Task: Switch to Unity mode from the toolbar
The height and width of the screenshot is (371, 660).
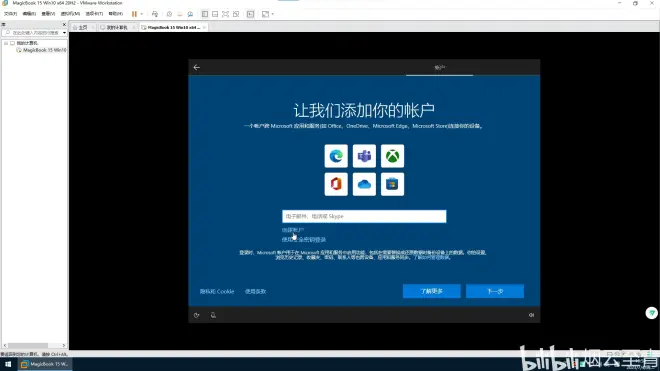Action: tap(236, 14)
